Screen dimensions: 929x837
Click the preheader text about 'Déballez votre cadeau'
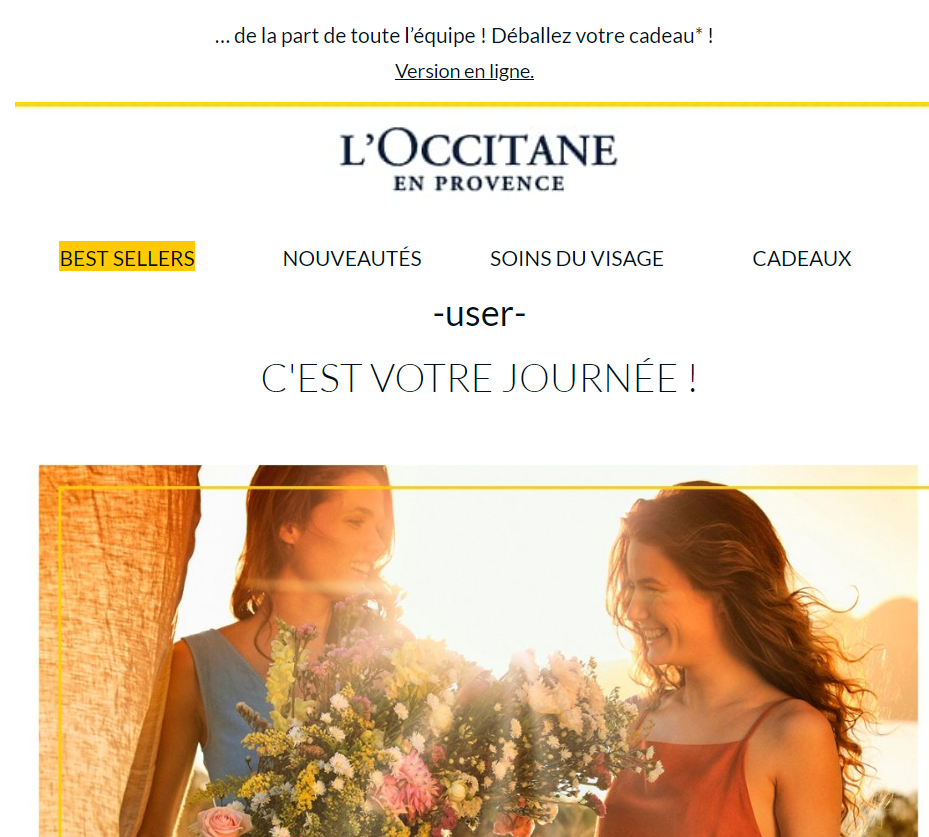(464, 36)
